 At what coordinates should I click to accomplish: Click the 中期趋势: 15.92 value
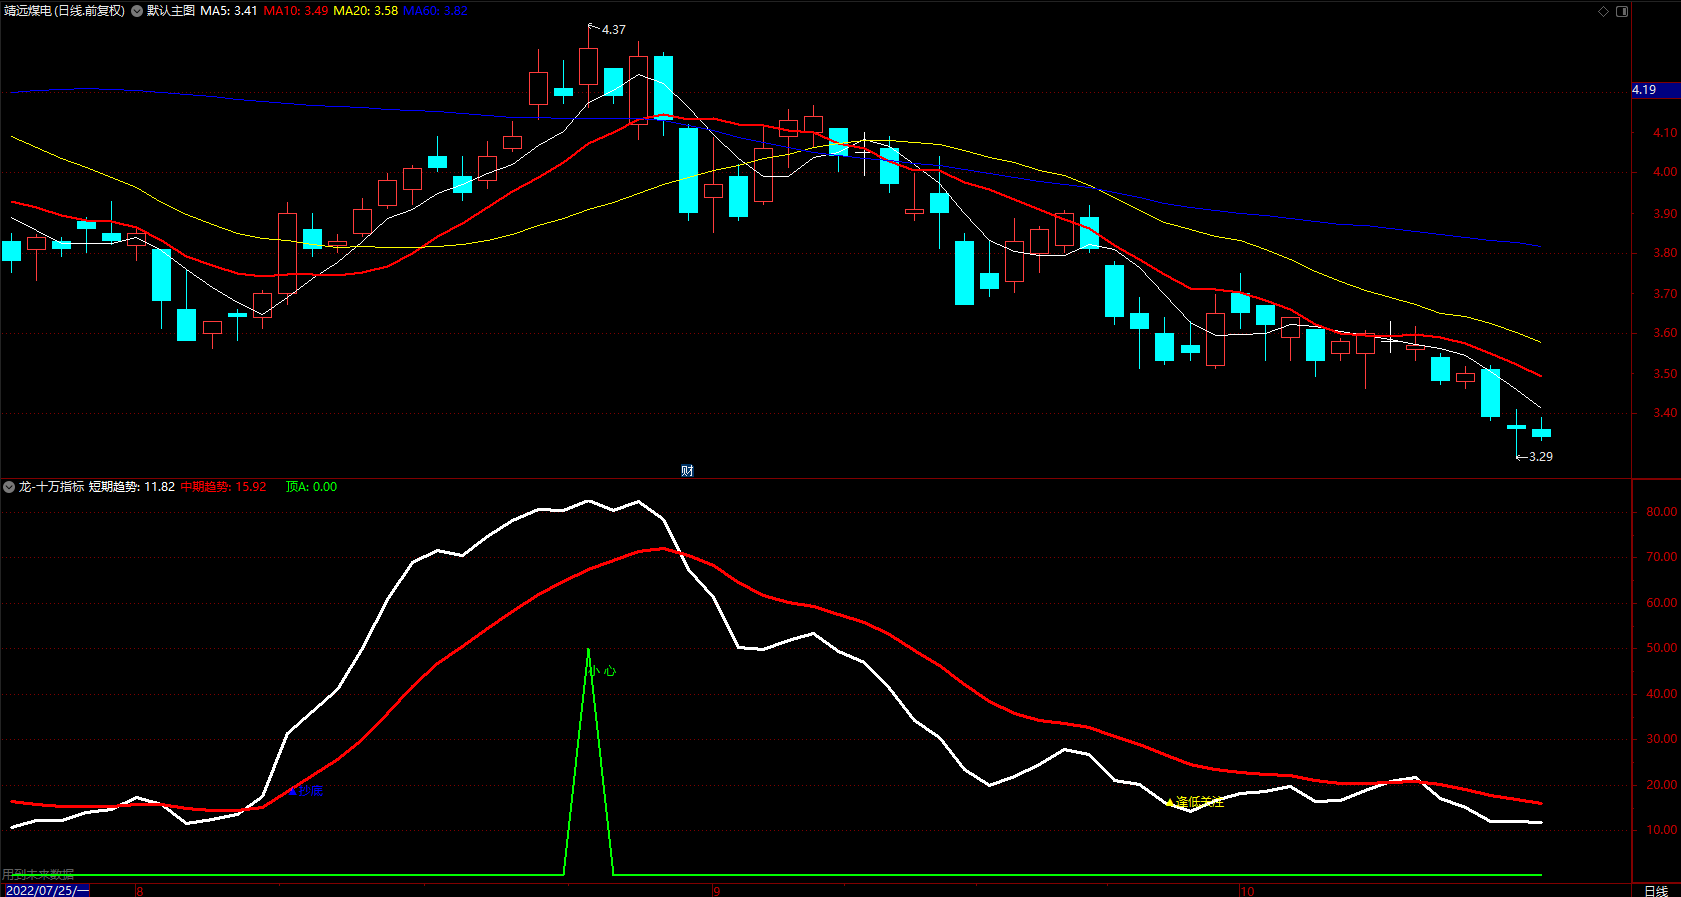[224, 487]
